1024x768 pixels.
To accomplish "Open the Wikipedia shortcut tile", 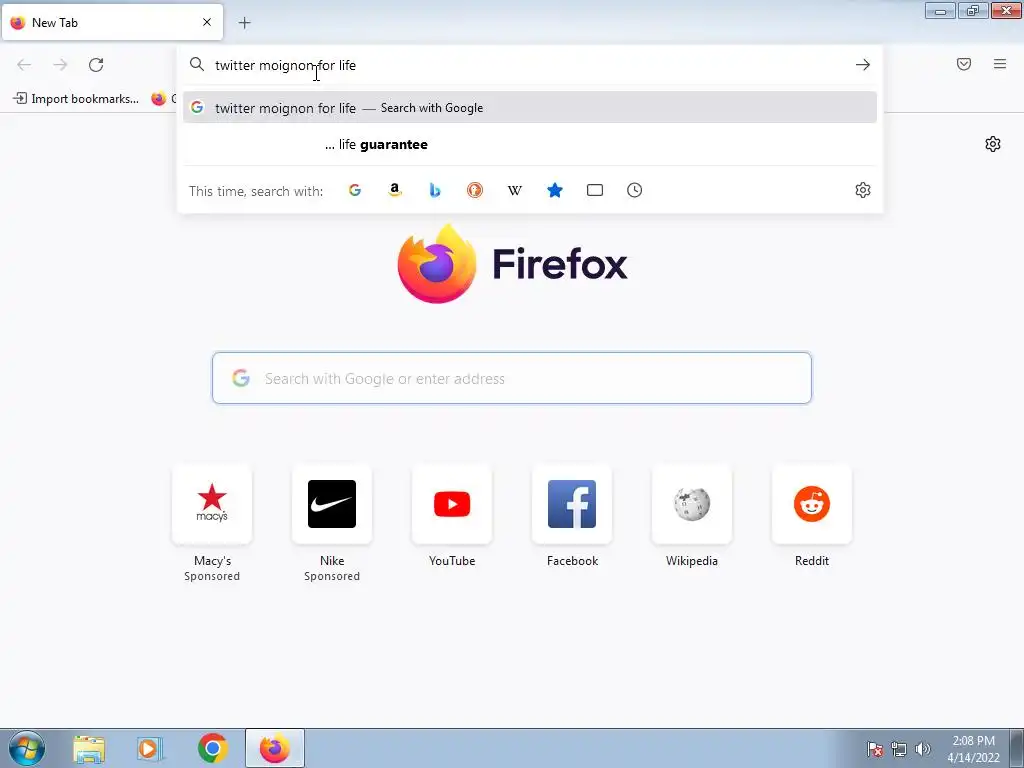I will point(692,504).
